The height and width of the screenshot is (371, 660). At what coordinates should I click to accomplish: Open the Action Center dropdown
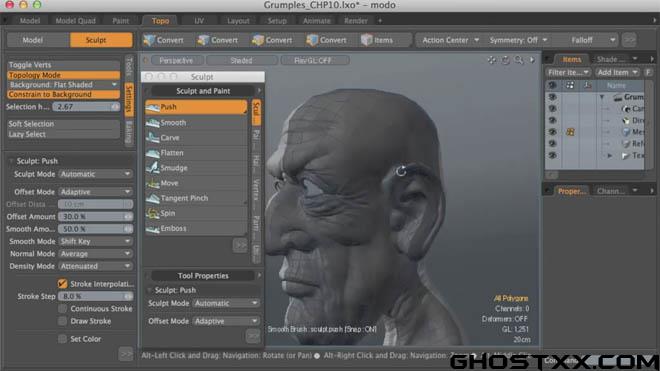click(x=450, y=40)
